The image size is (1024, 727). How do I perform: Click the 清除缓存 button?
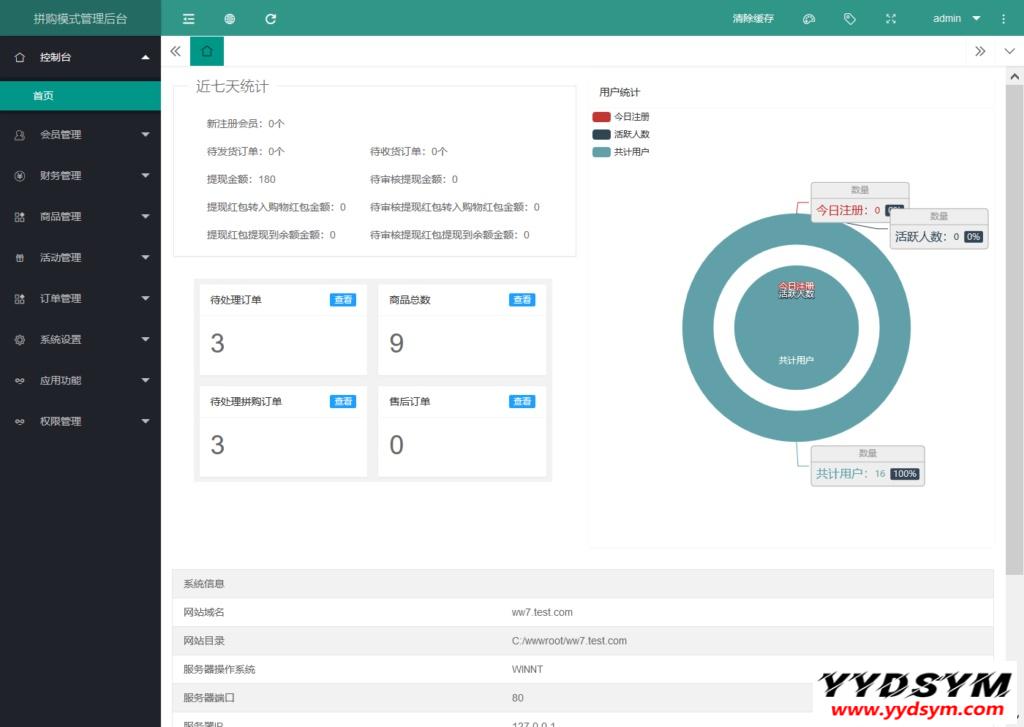tap(751, 17)
